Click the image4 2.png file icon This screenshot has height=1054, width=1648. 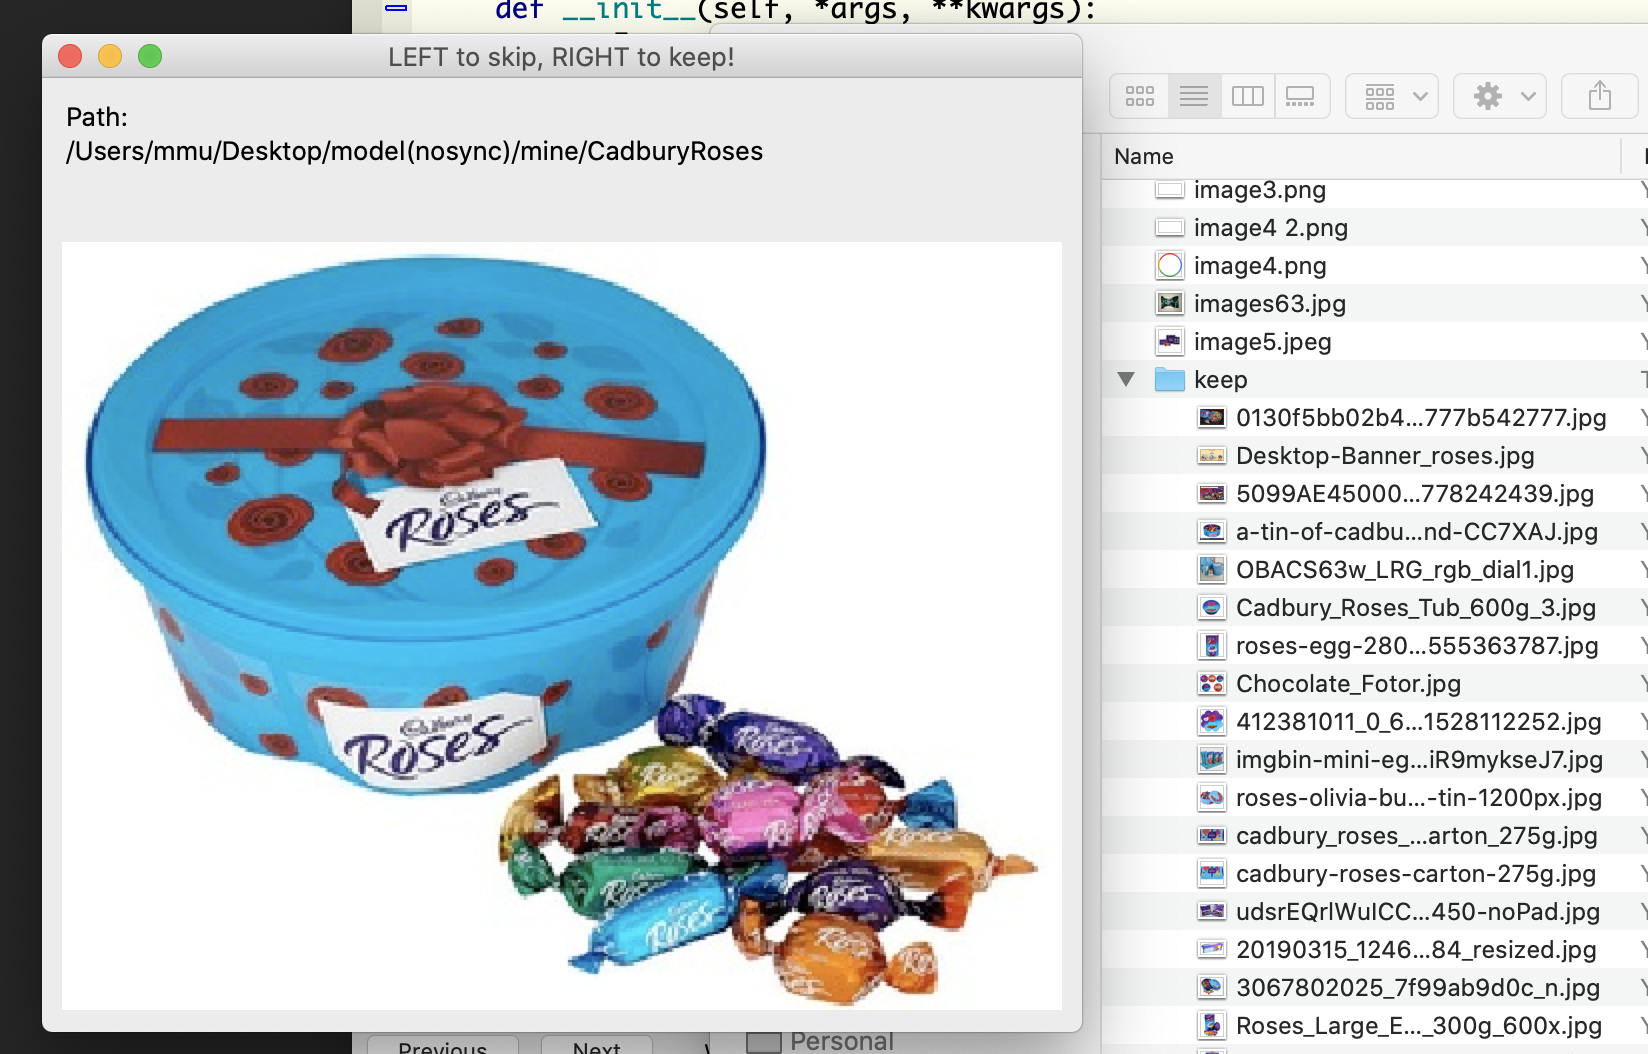click(x=1170, y=228)
